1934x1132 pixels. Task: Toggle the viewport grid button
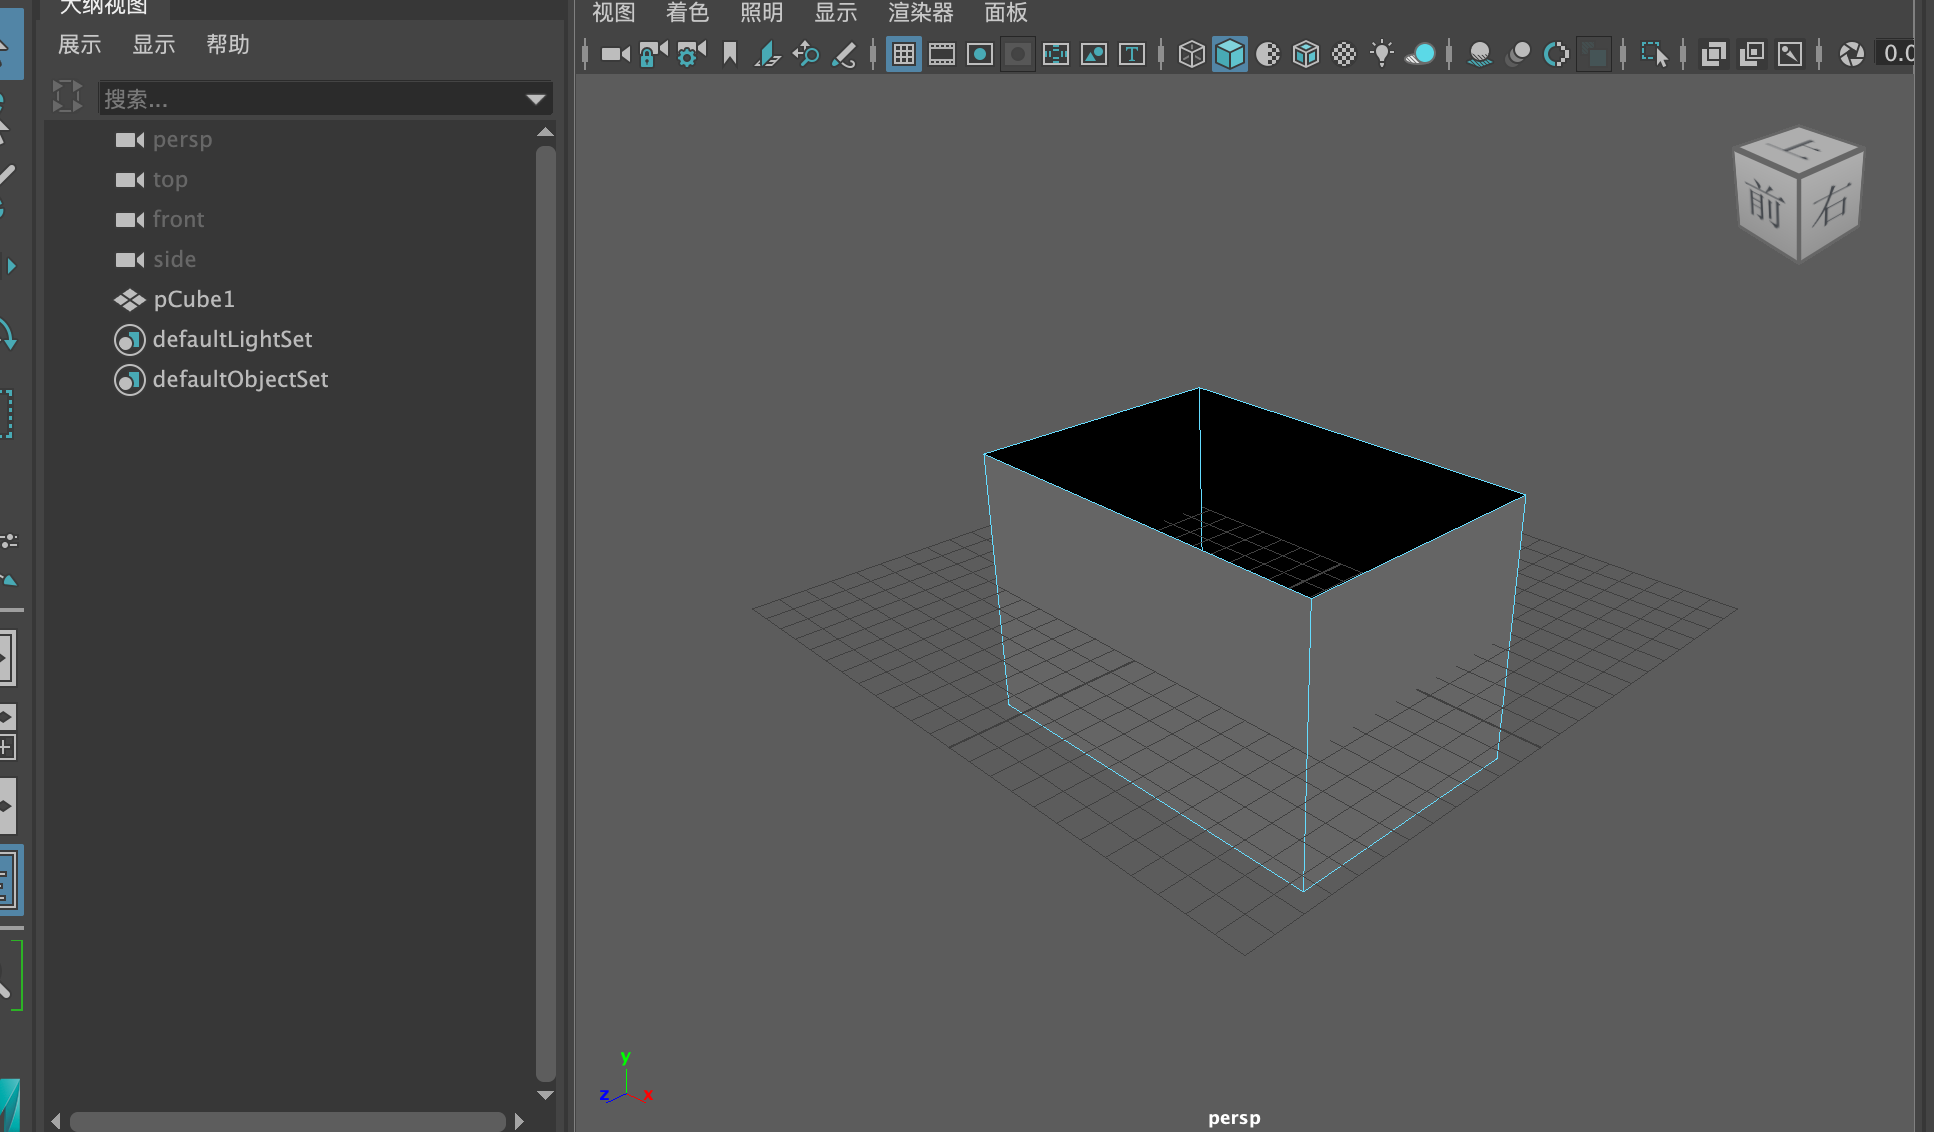point(903,54)
